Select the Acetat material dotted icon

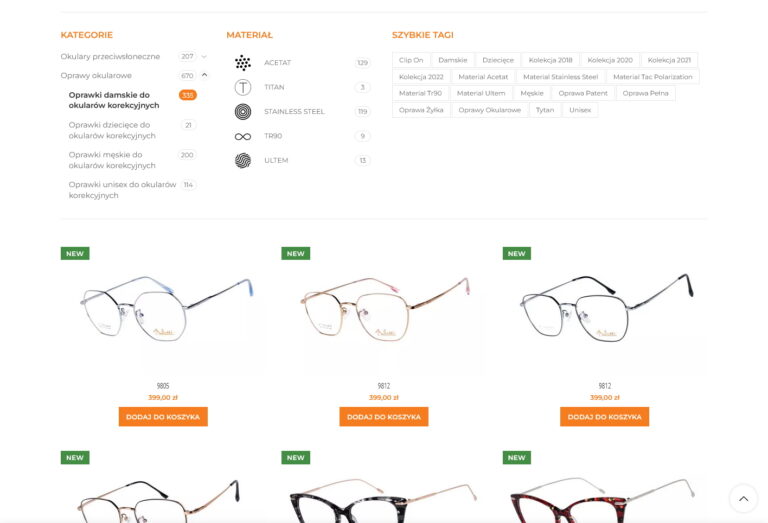243,63
